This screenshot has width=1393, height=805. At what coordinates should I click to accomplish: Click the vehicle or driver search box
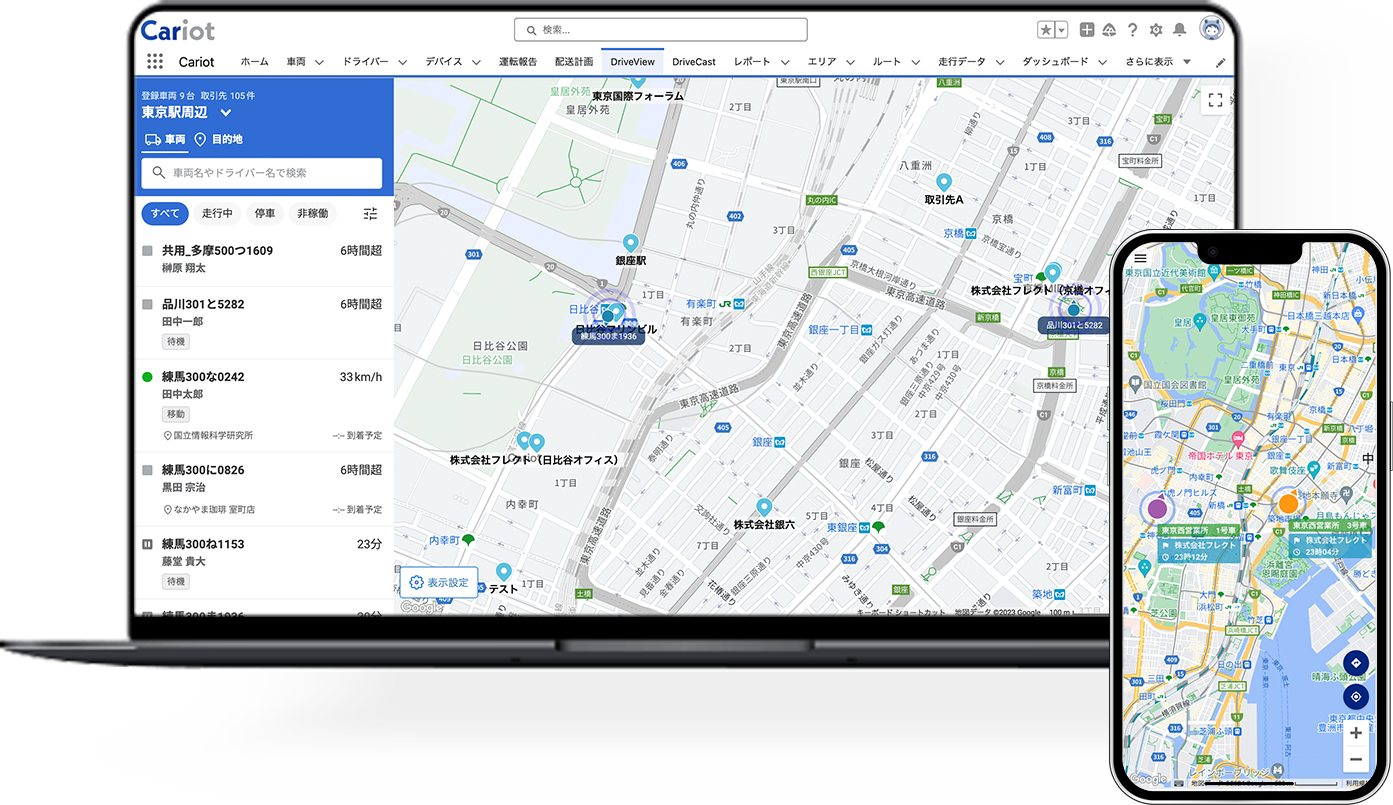262,173
